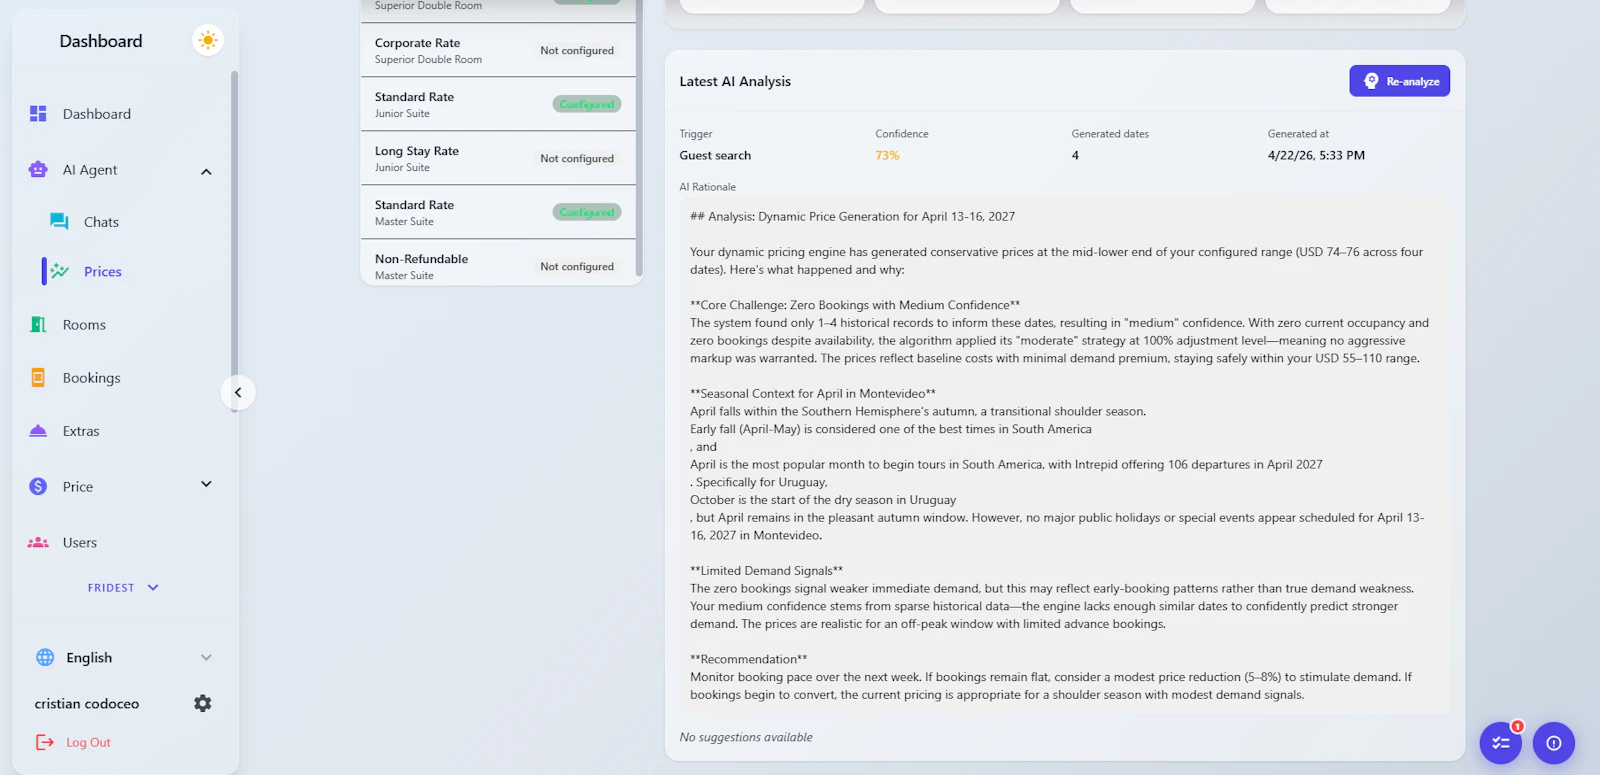1600x775 pixels.
Task: Expand the Price submenu chevron
Action: point(206,485)
